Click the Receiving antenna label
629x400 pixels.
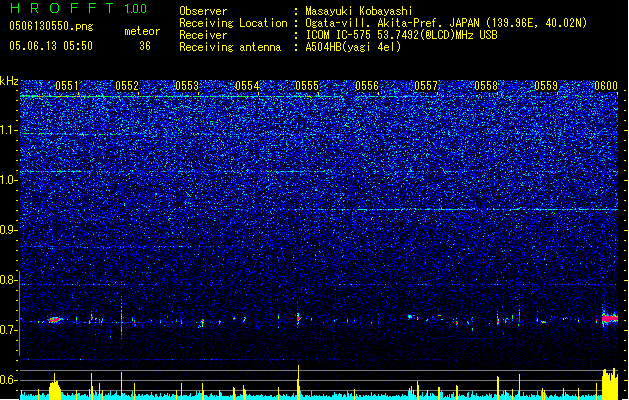[230, 47]
